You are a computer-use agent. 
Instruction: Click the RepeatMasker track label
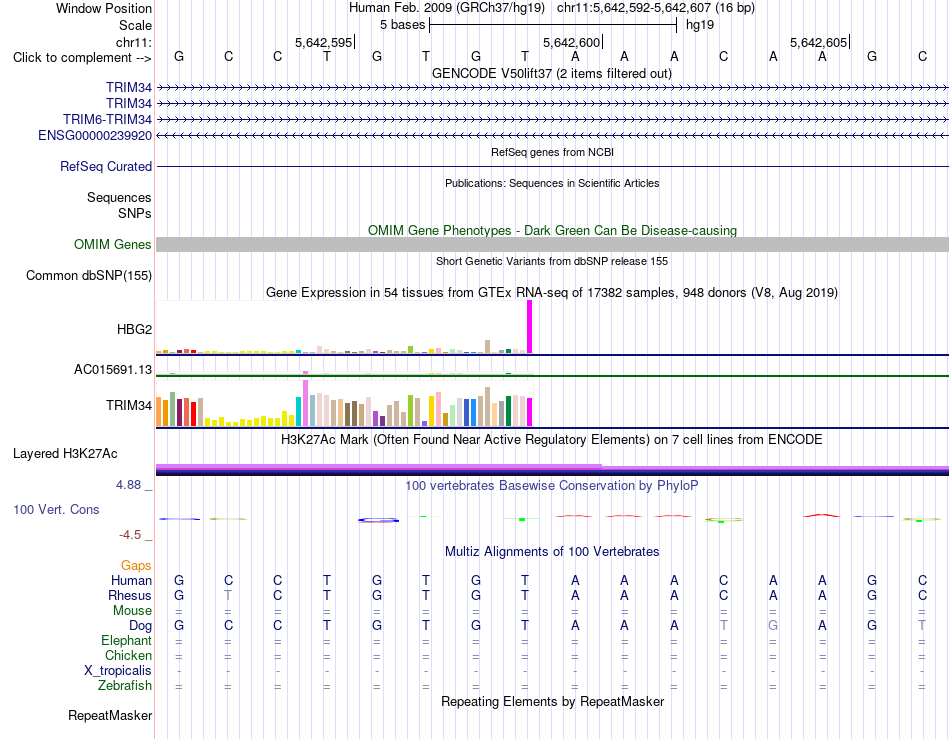pyautogui.click(x=110, y=716)
